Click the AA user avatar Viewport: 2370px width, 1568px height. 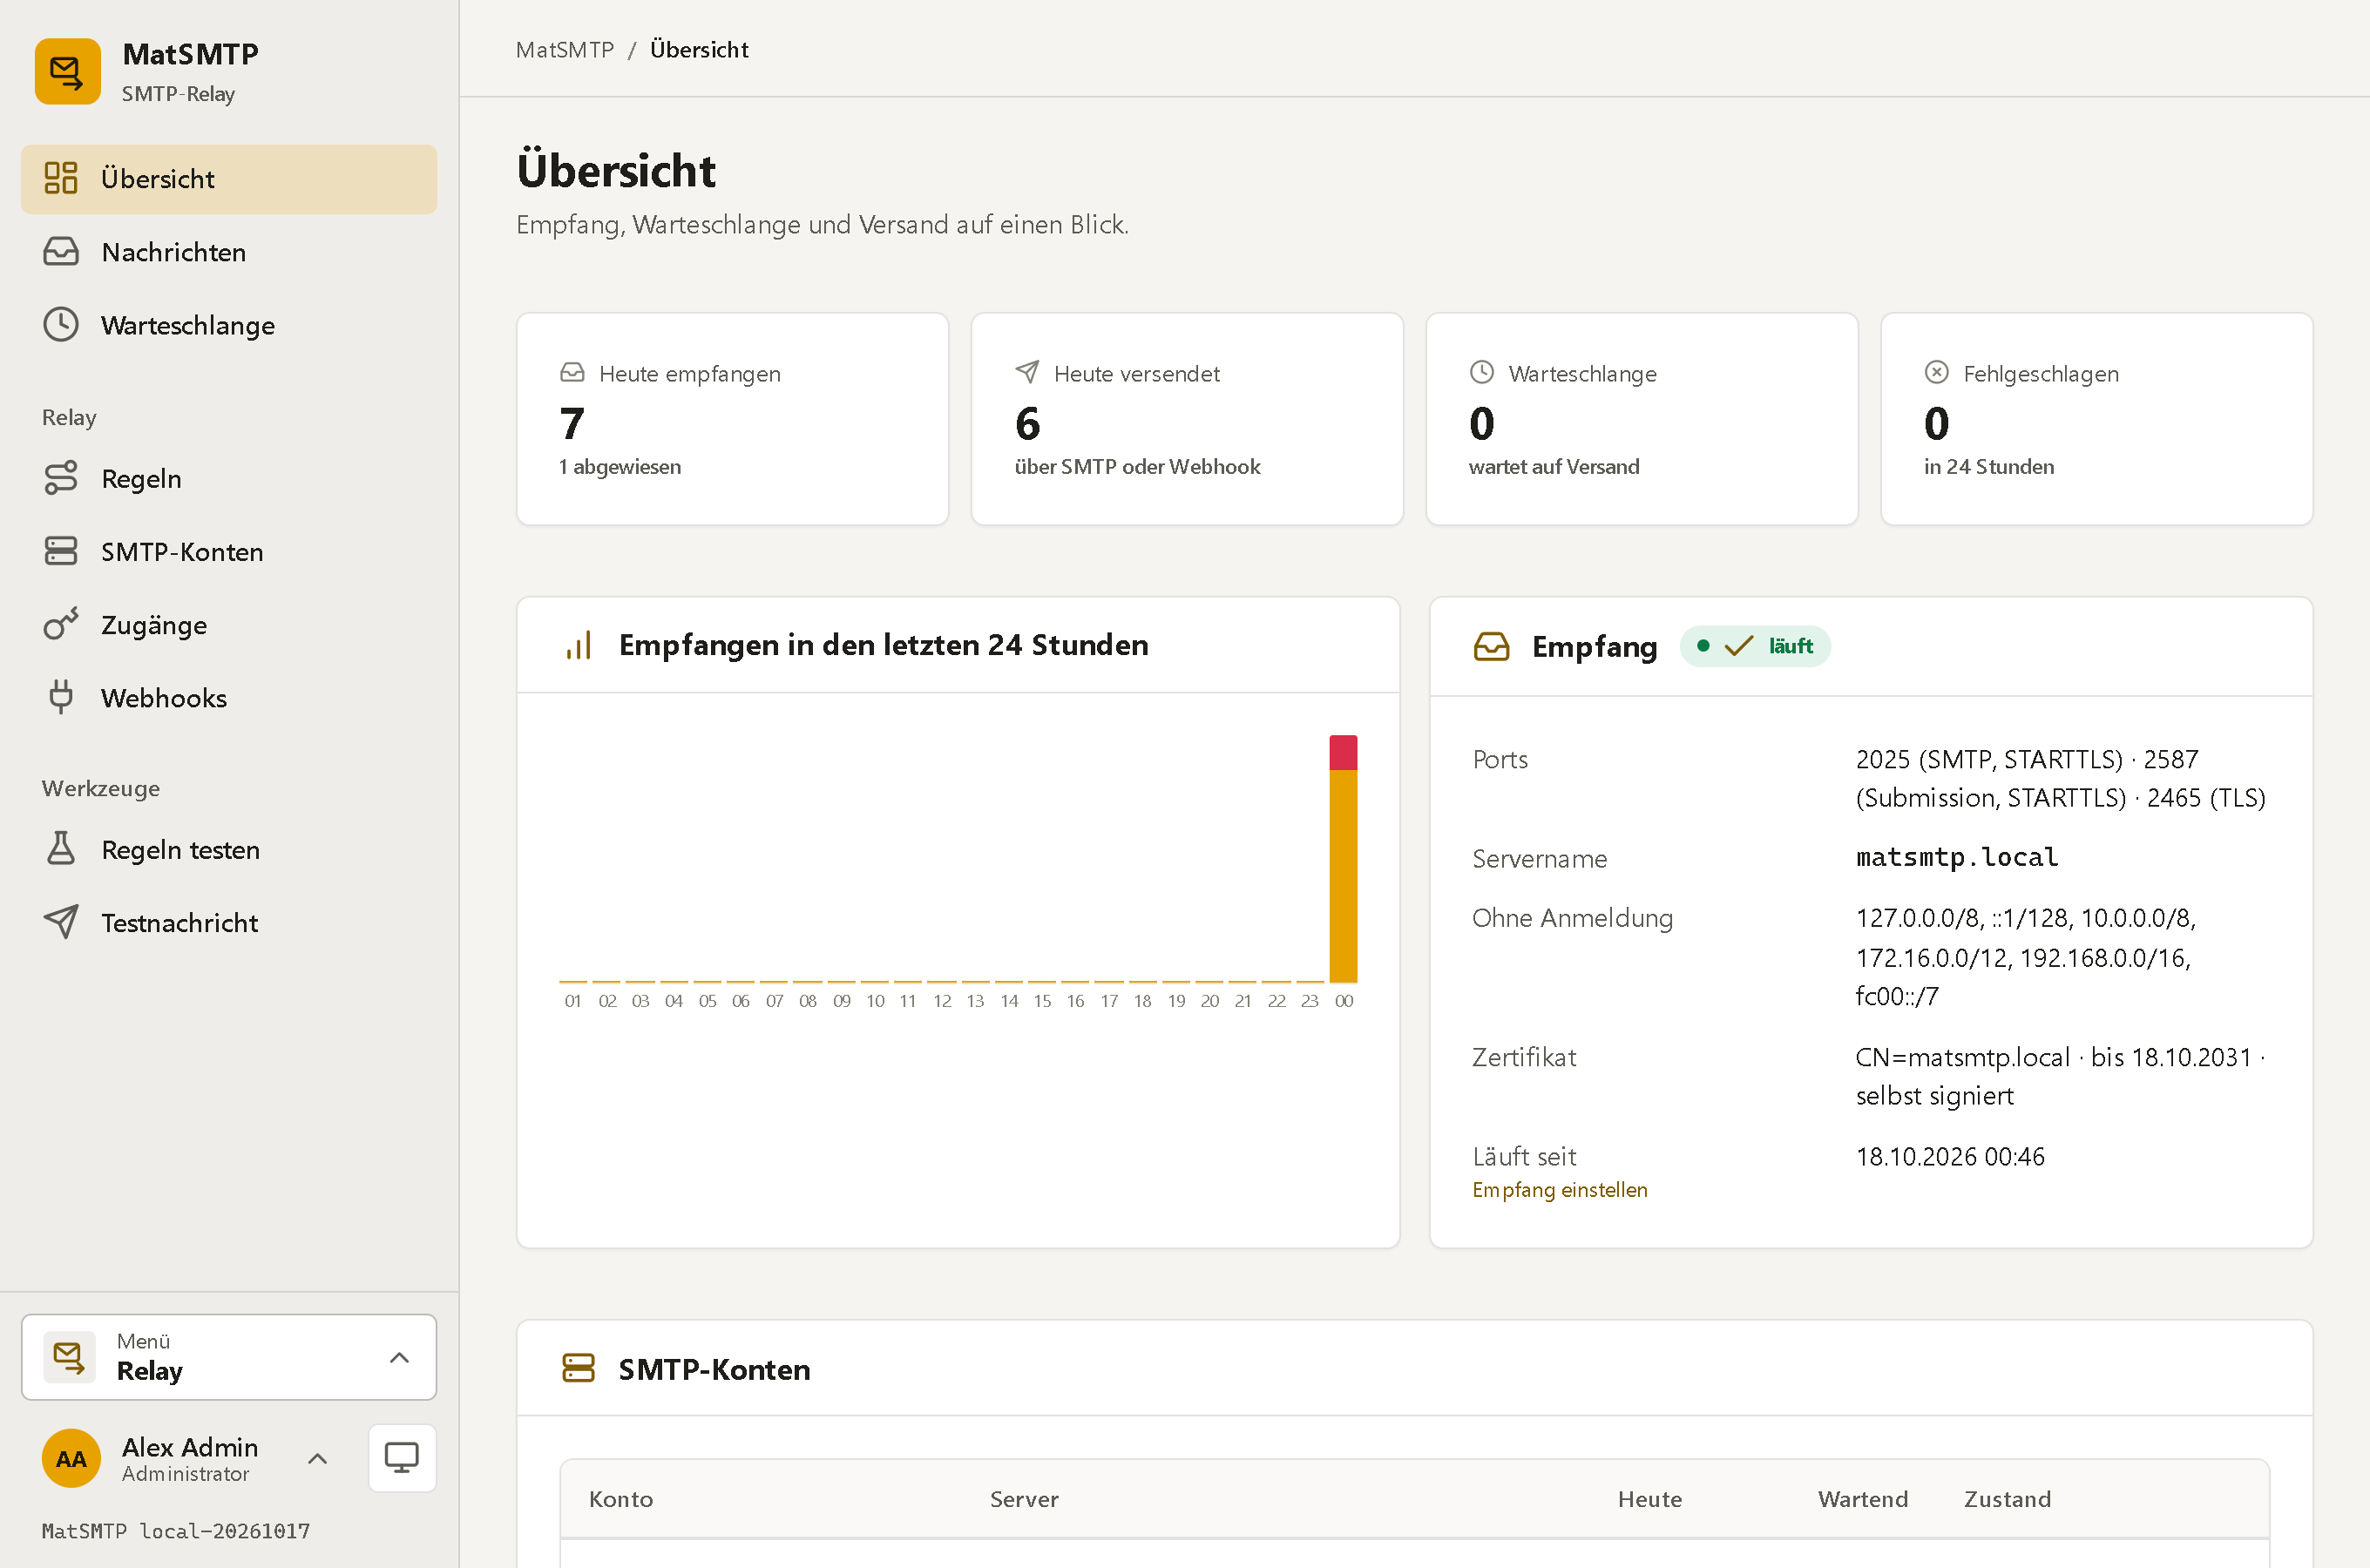tap(71, 1458)
